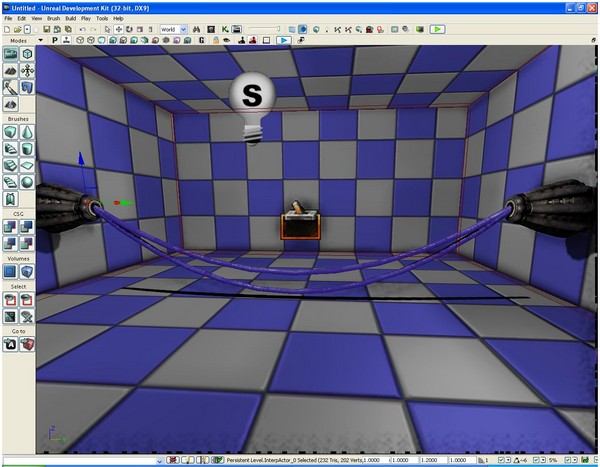Create a new level with New icon
Viewport: 600px width, 467px height.
pyautogui.click(x=7, y=29)
